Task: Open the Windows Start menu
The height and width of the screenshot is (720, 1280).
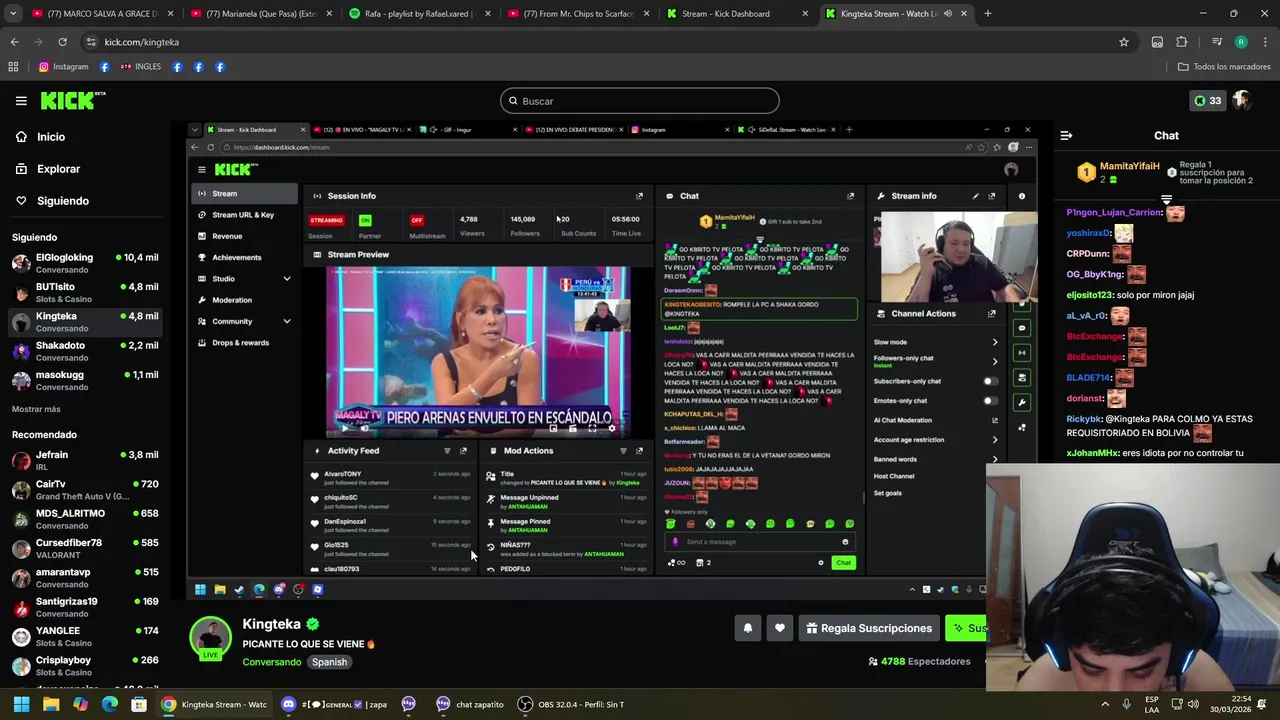Action: click(x=21, y=704)
